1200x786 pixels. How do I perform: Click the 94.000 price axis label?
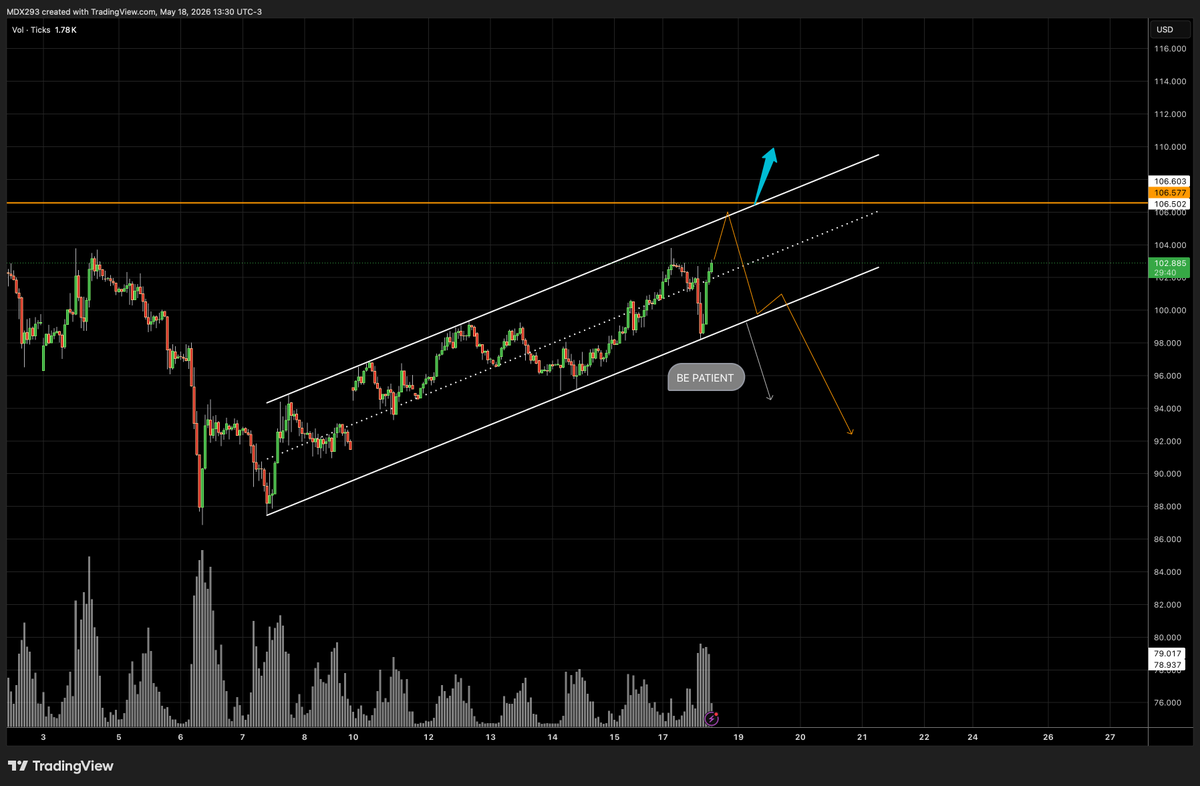pos(1169,408)
